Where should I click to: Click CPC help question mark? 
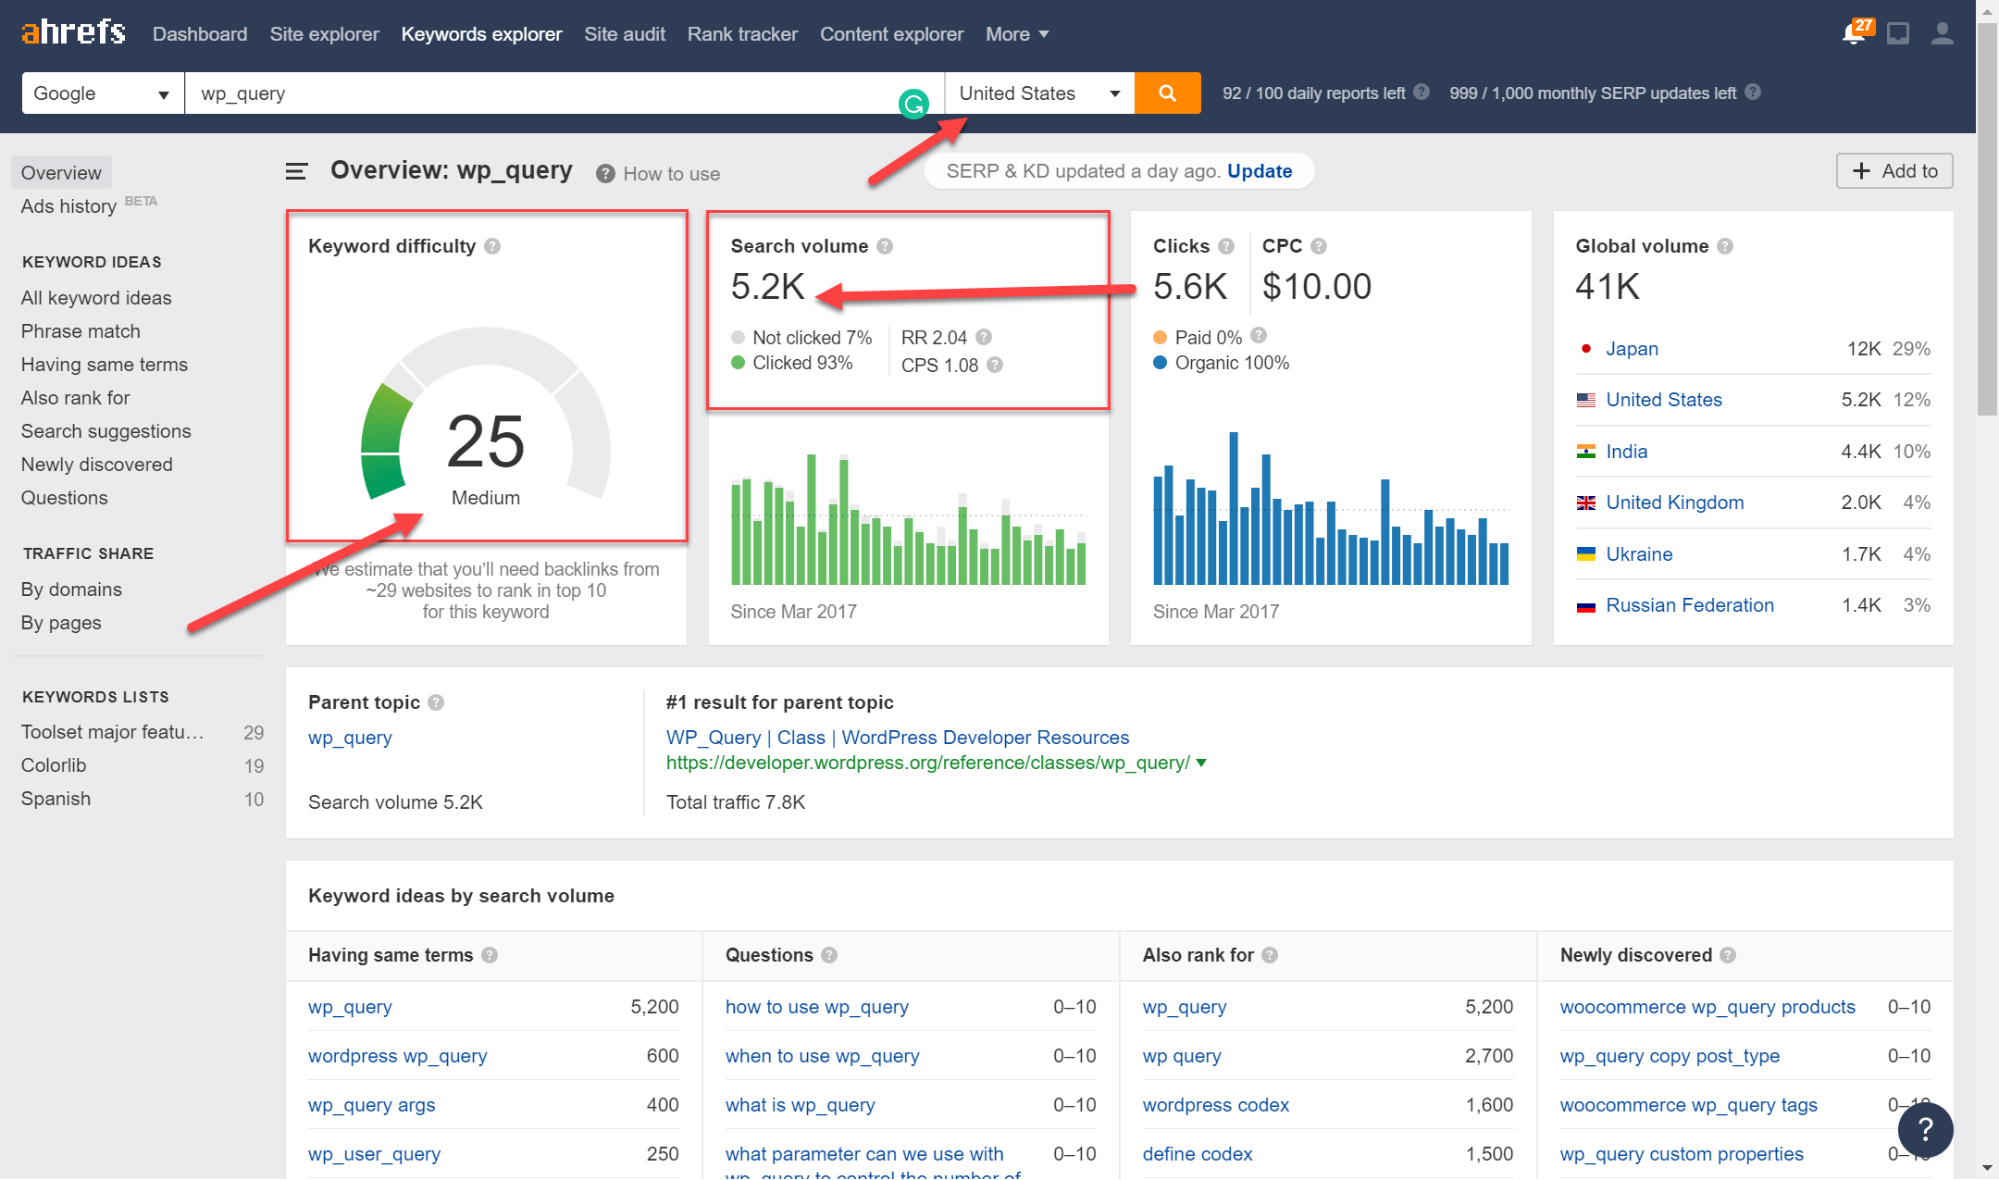pyautogui.click(x=1318, y=246)
